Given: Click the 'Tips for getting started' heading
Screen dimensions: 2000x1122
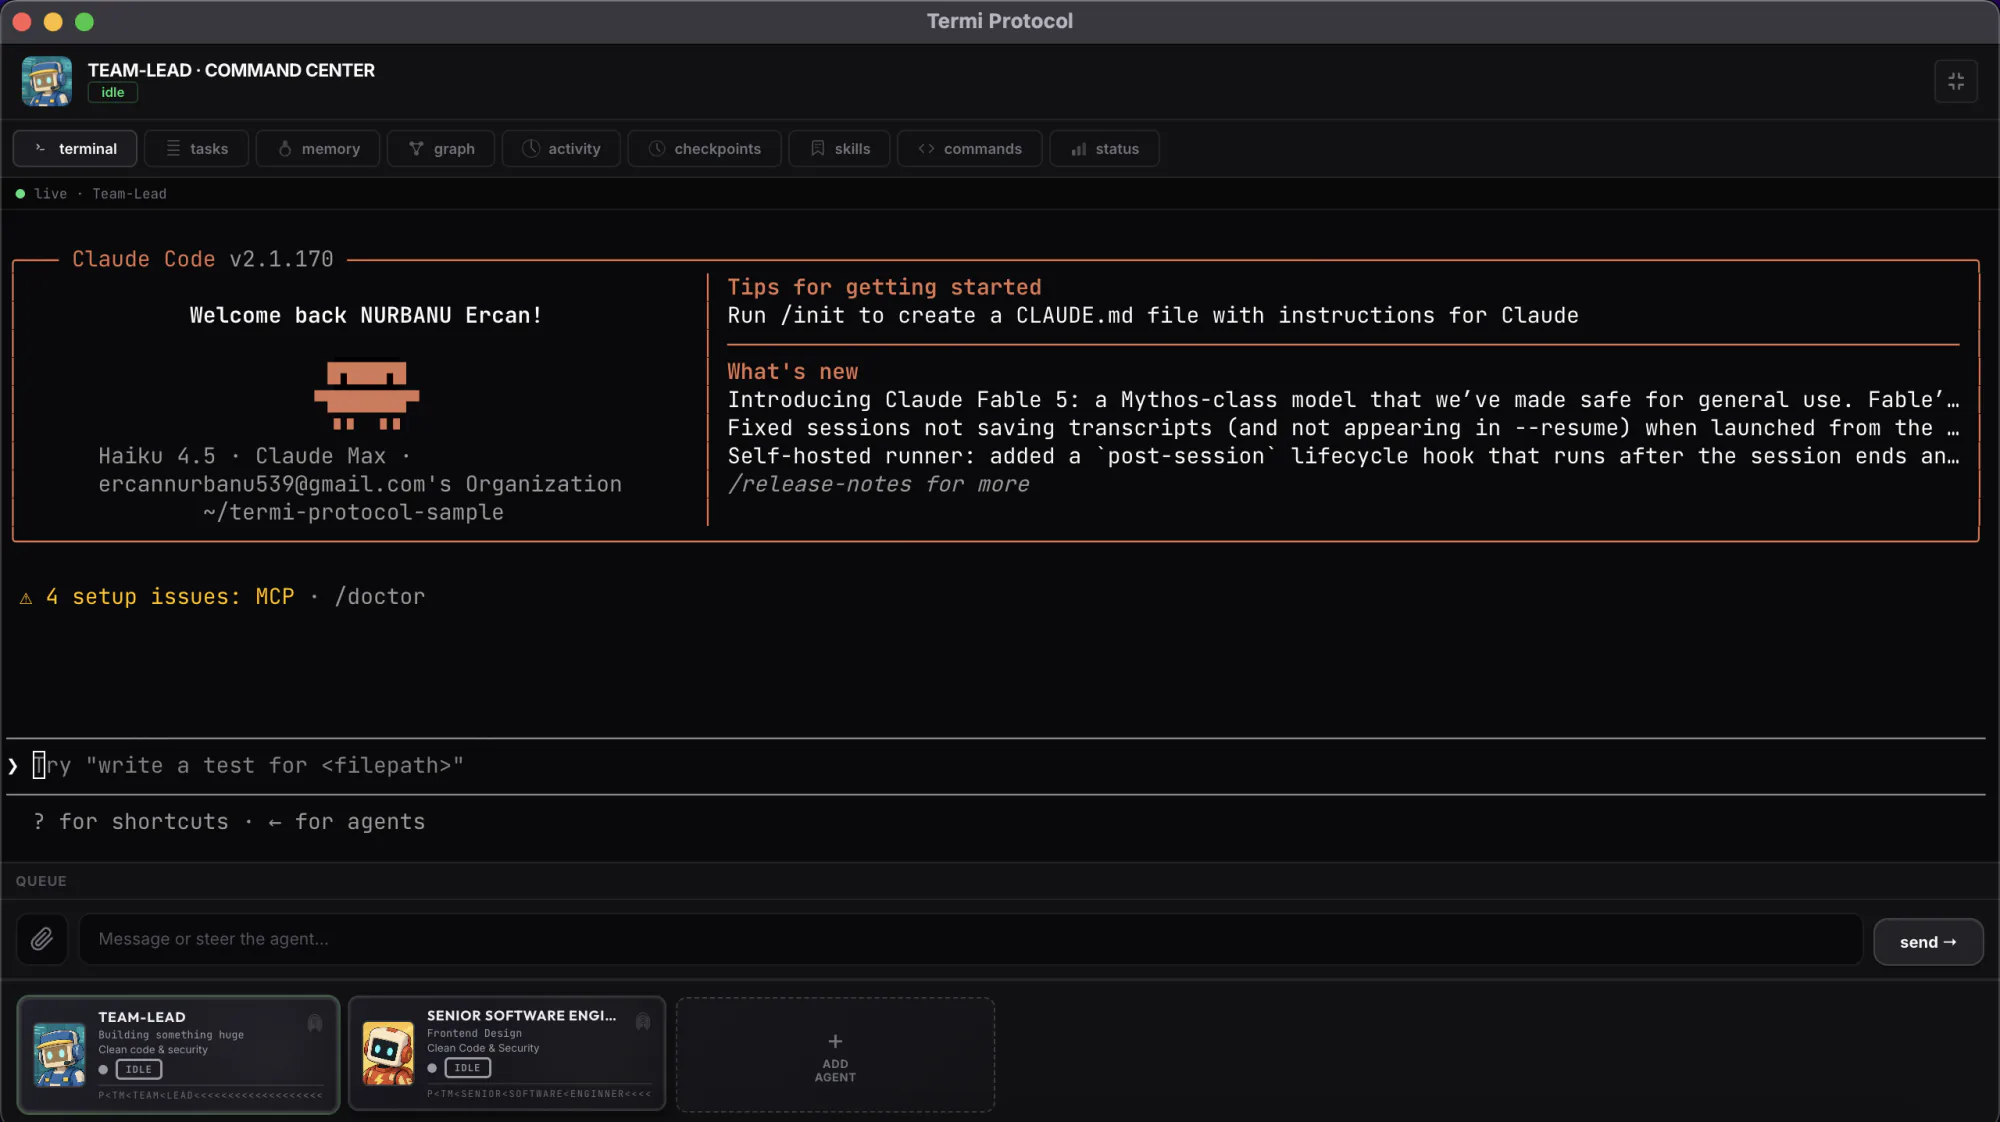Looking at the screenshot, I should point(884,287).
